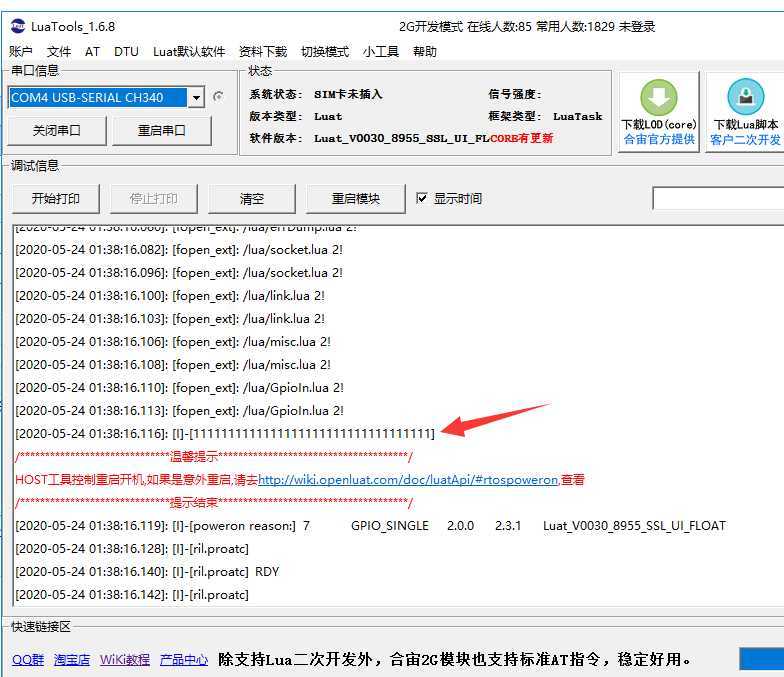
Task: Click the log line with 111111 output
Action: [225, 434]
